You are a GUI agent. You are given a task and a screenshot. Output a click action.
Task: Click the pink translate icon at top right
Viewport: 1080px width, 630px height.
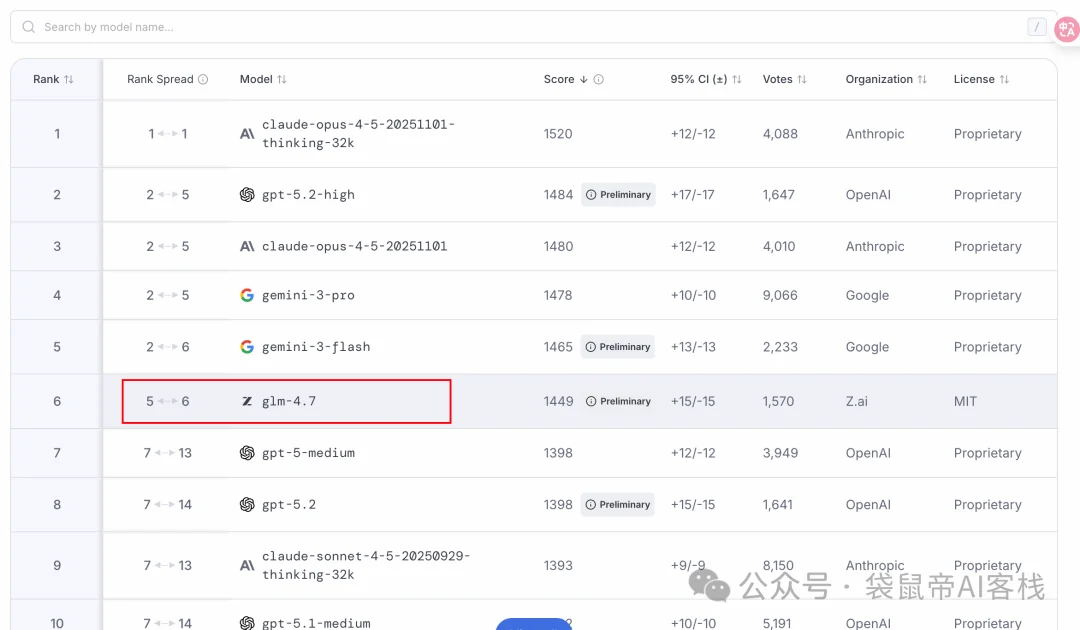(x=1066, y=29)
